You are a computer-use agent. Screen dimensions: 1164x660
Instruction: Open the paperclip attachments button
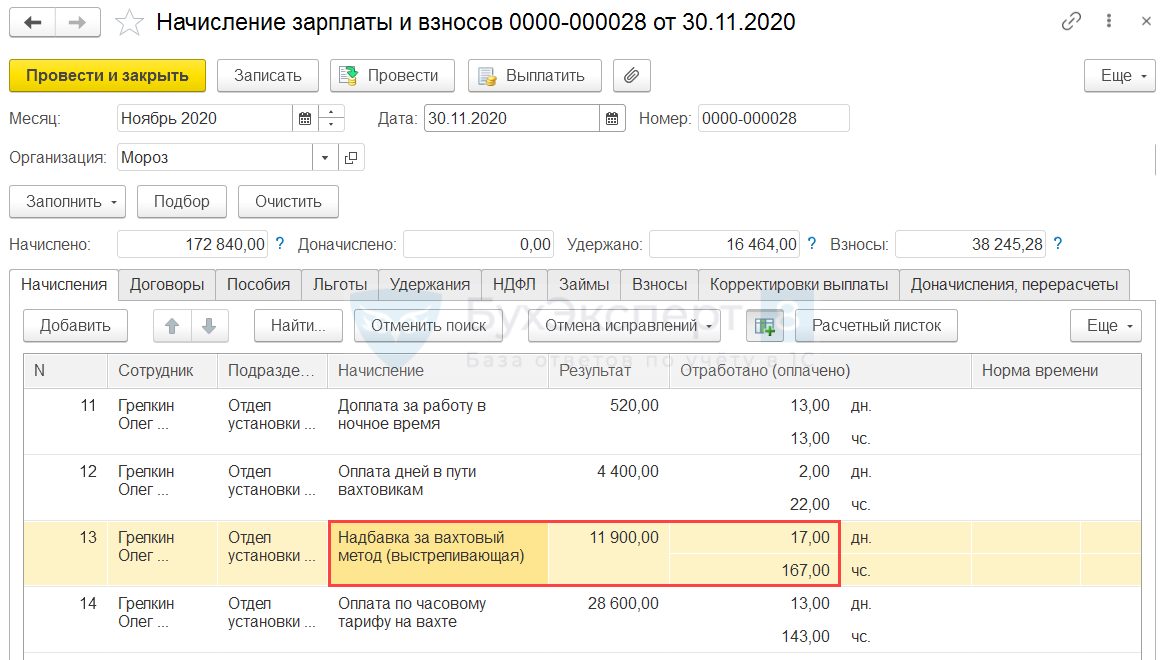632,76
